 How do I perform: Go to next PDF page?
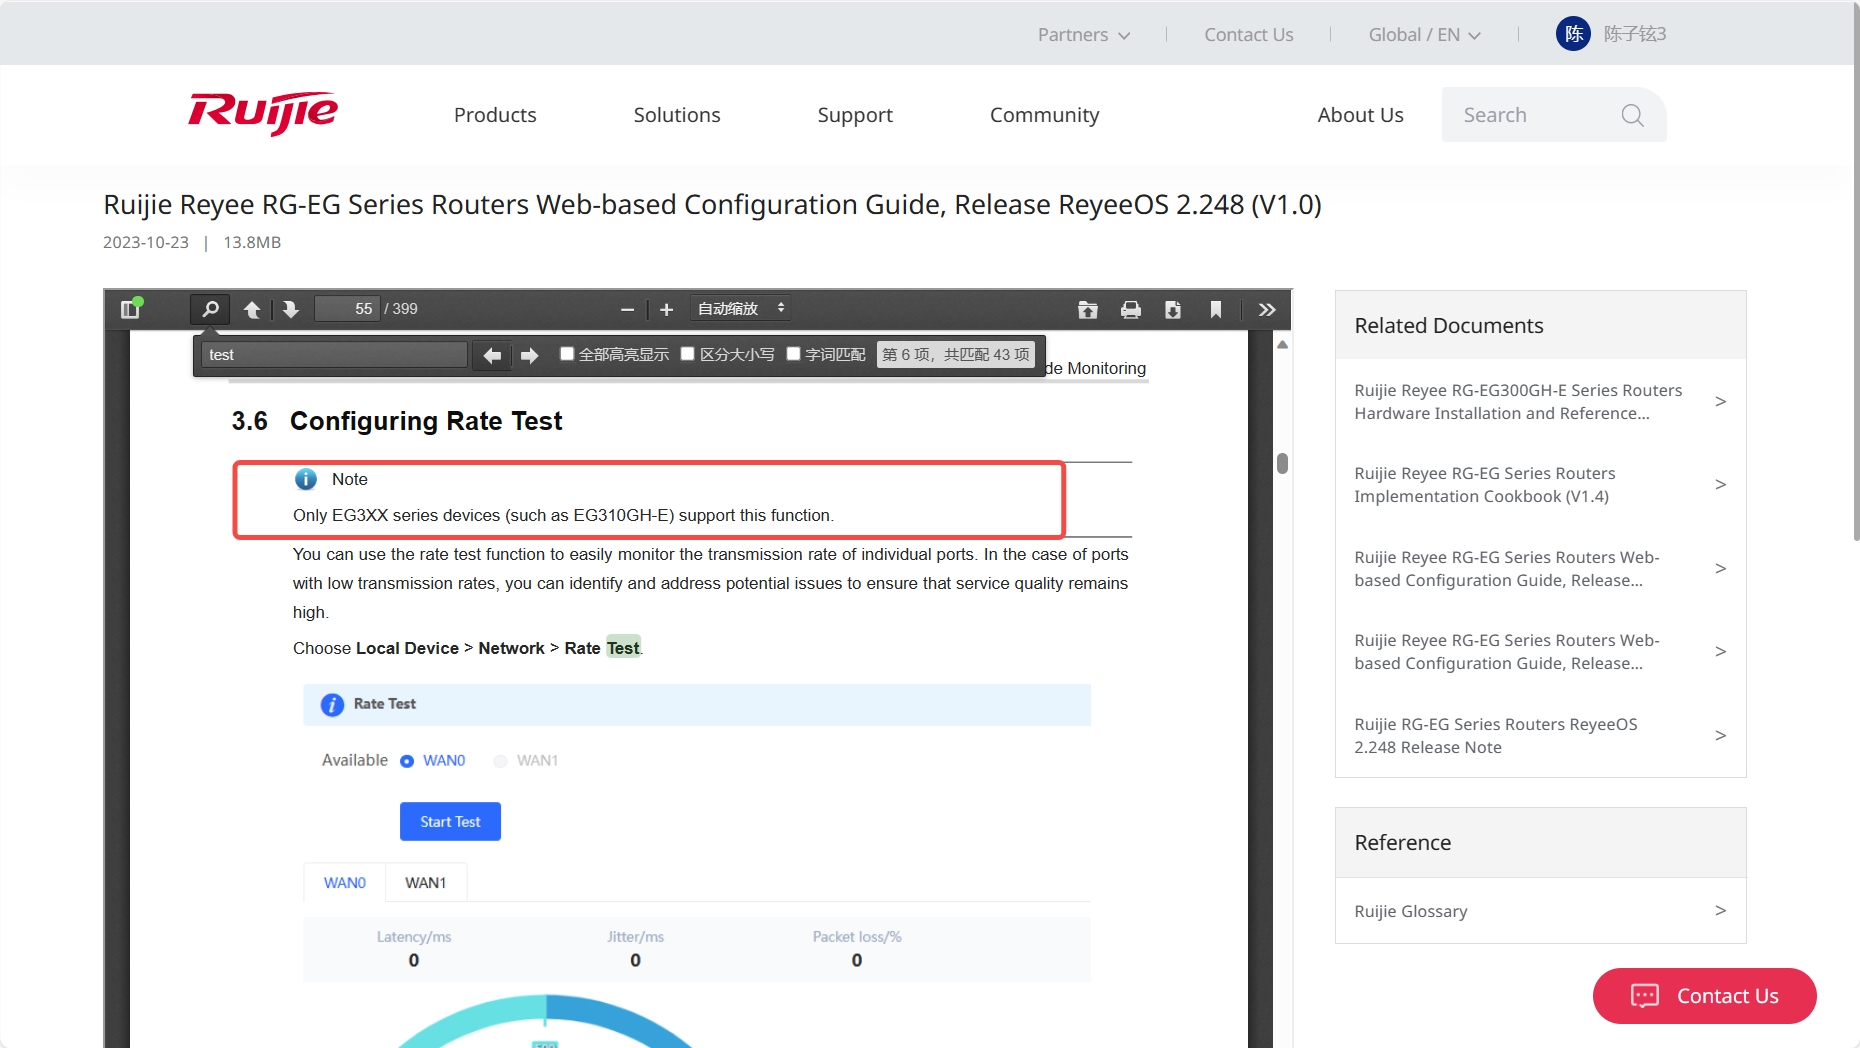coord(290,309)
